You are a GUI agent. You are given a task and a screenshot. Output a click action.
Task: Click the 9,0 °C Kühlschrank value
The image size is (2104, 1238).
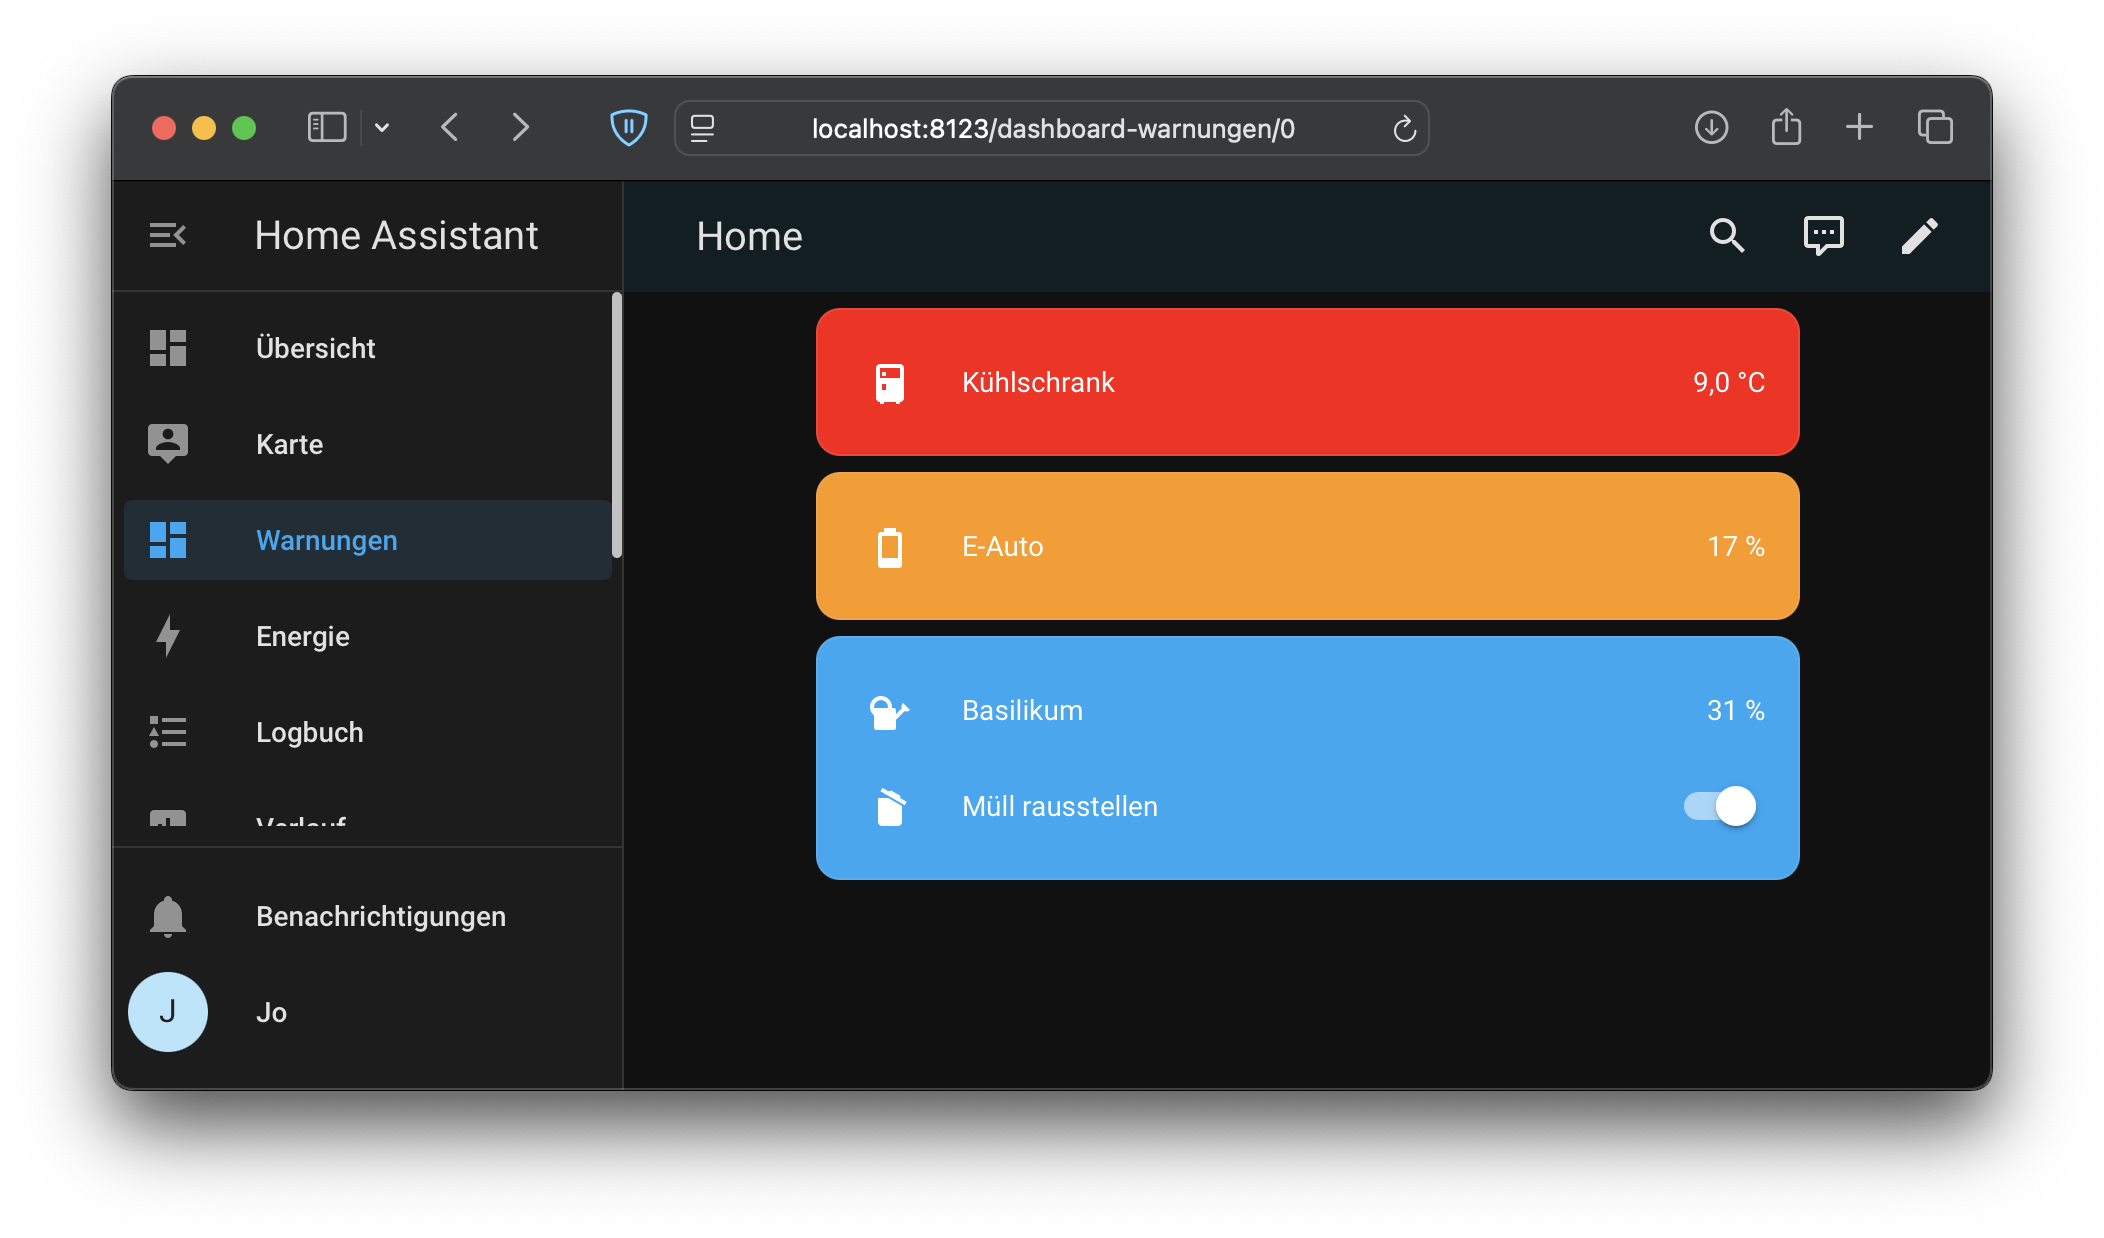[1728, 383]
